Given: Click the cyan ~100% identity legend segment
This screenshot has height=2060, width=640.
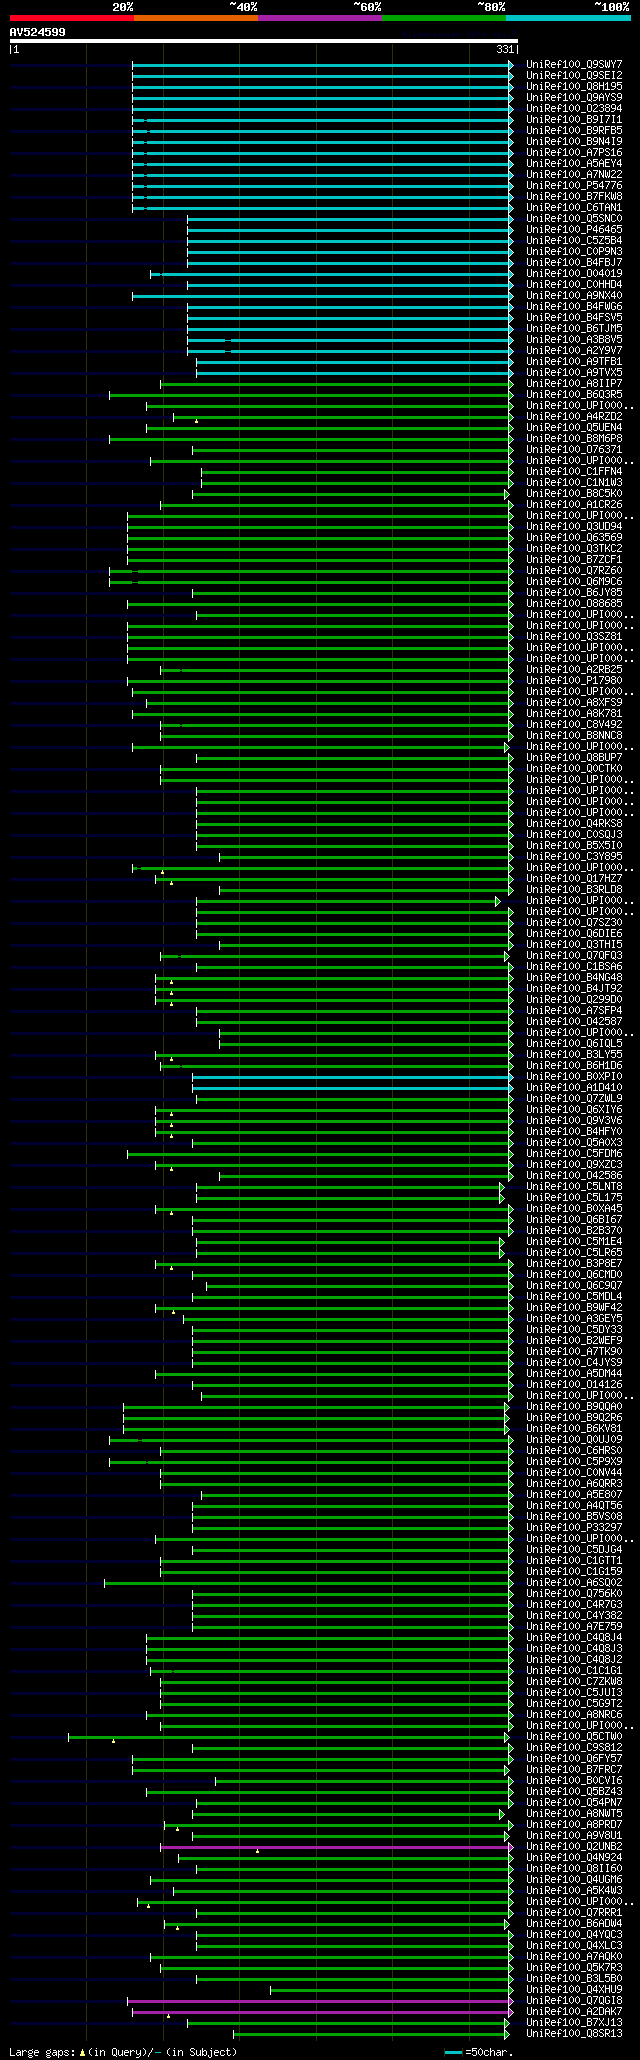Looking at the screenshot, I should point(568,18).
